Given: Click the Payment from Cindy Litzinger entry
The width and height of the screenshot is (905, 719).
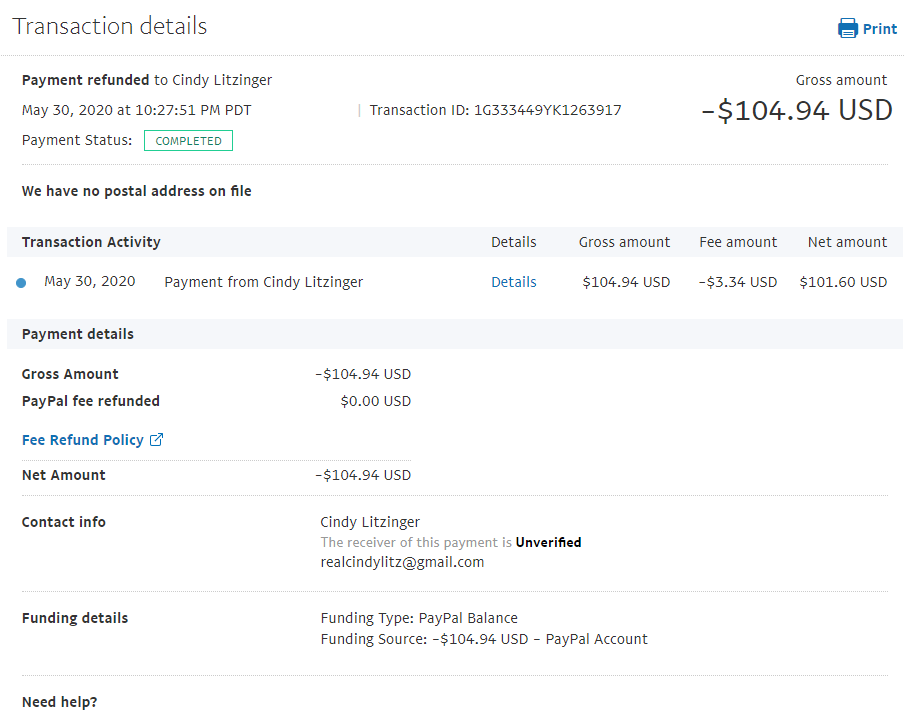Looking at the screenshot, I should [263, 282].
